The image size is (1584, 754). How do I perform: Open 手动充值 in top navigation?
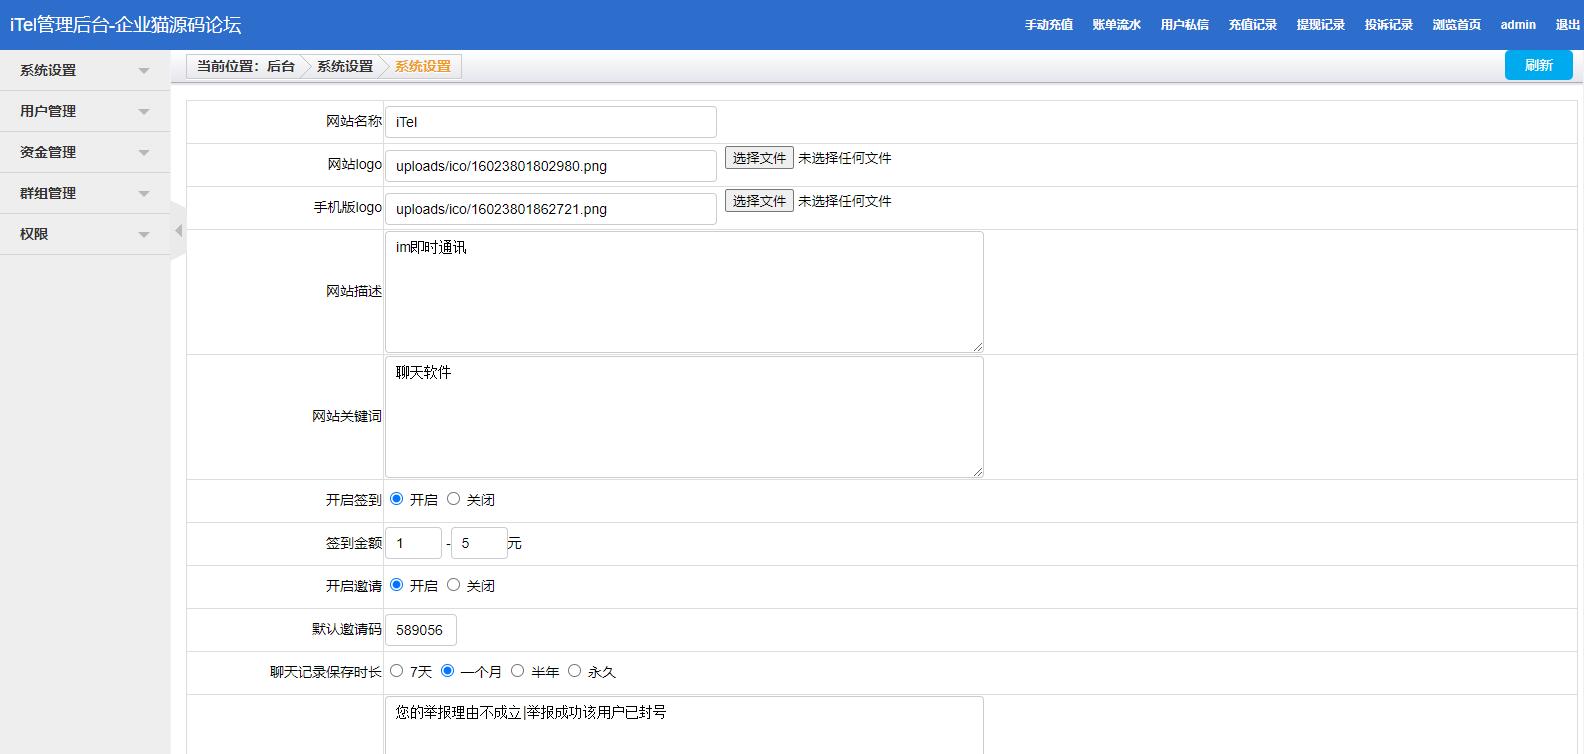click(1048, 25)
